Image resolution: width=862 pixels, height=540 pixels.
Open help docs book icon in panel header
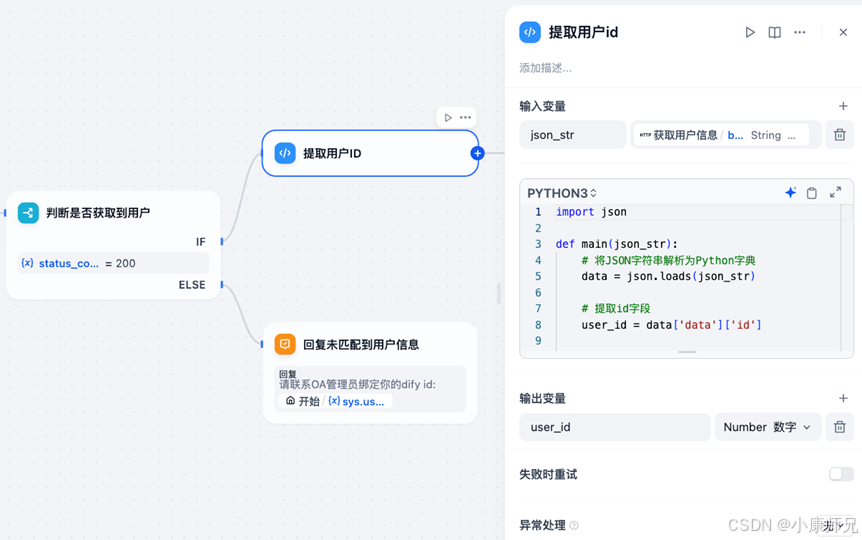pyautogui.click(x=775, y=32)
